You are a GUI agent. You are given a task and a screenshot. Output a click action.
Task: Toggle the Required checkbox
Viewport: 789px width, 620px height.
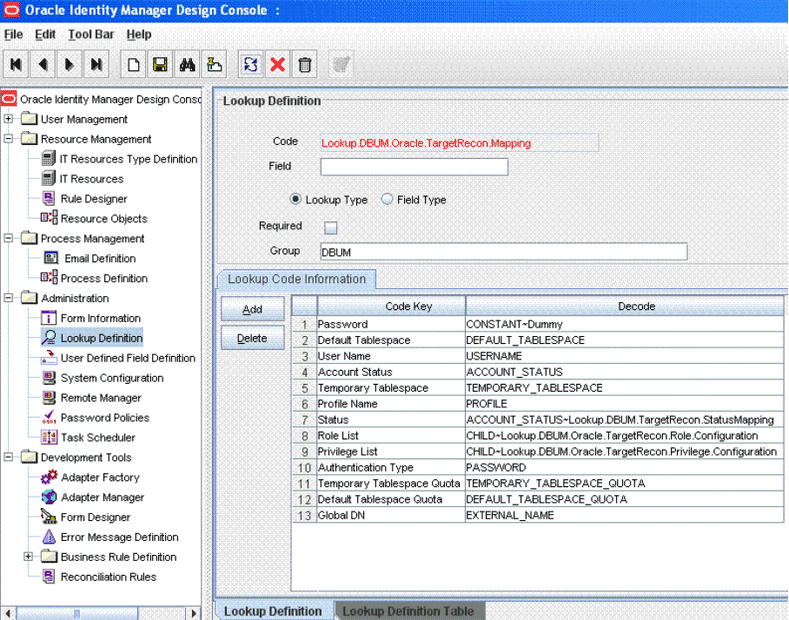(331, 227)
